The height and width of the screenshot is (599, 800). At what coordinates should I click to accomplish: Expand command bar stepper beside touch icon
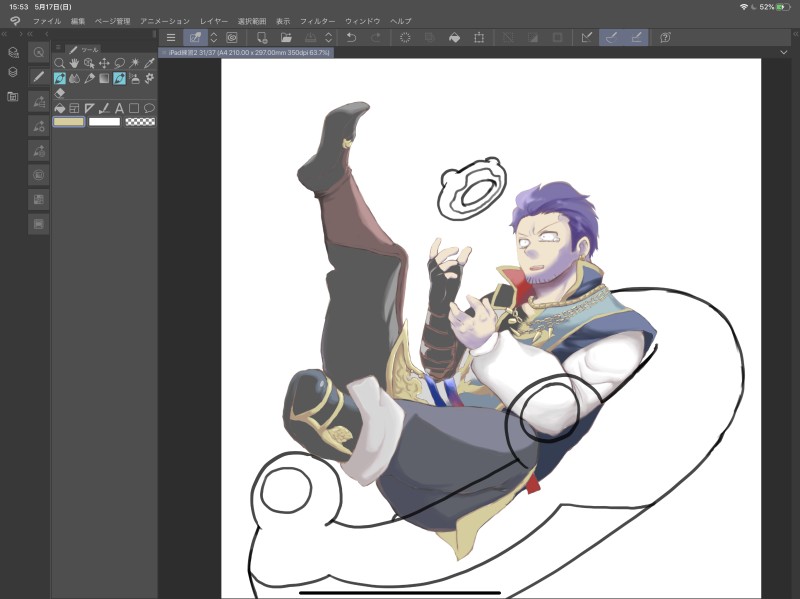pos(214,37)
